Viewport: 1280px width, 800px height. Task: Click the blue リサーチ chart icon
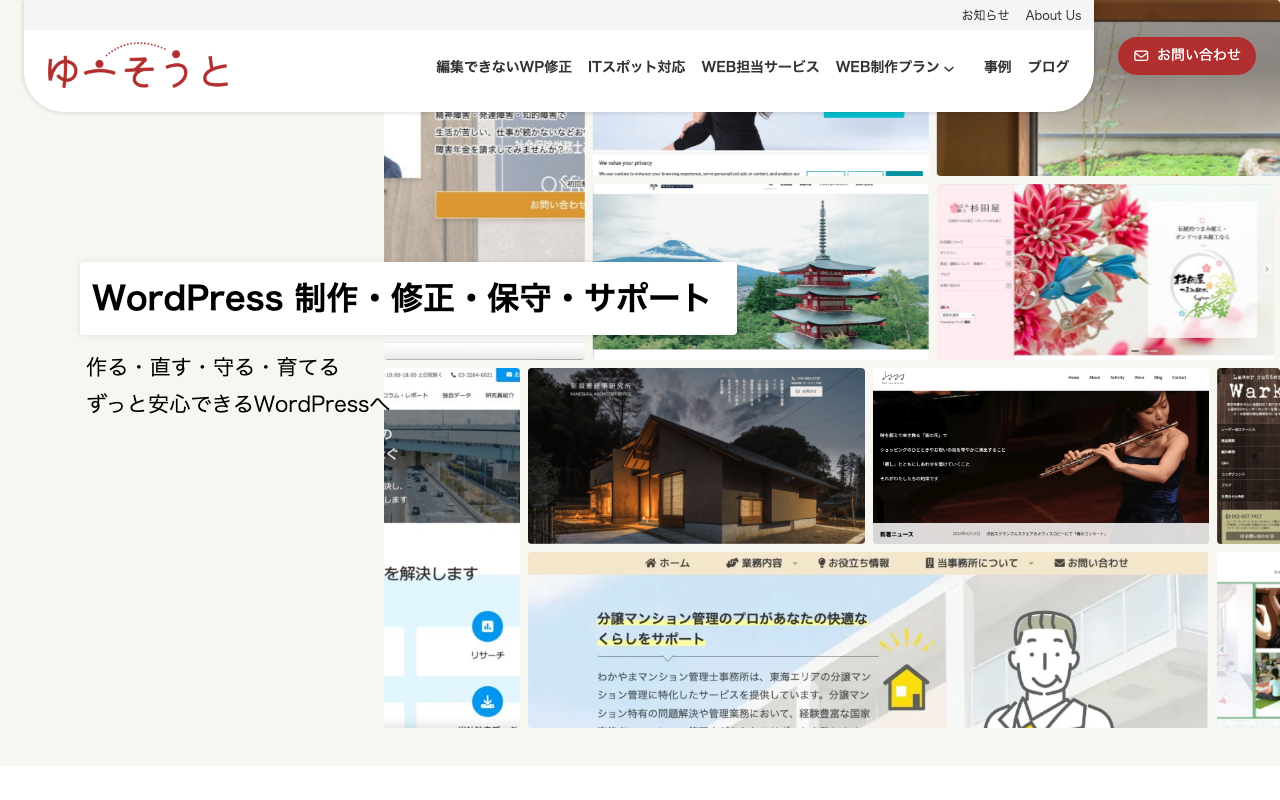click(x=487, y=627)
